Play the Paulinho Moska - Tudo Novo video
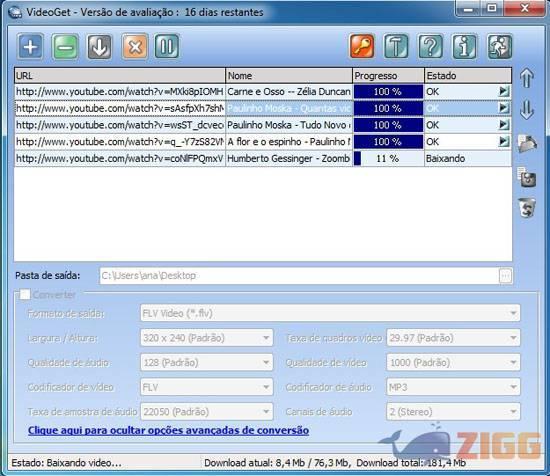Image resolution: width=550 pixels, height=476 pixels. point(504,125)
